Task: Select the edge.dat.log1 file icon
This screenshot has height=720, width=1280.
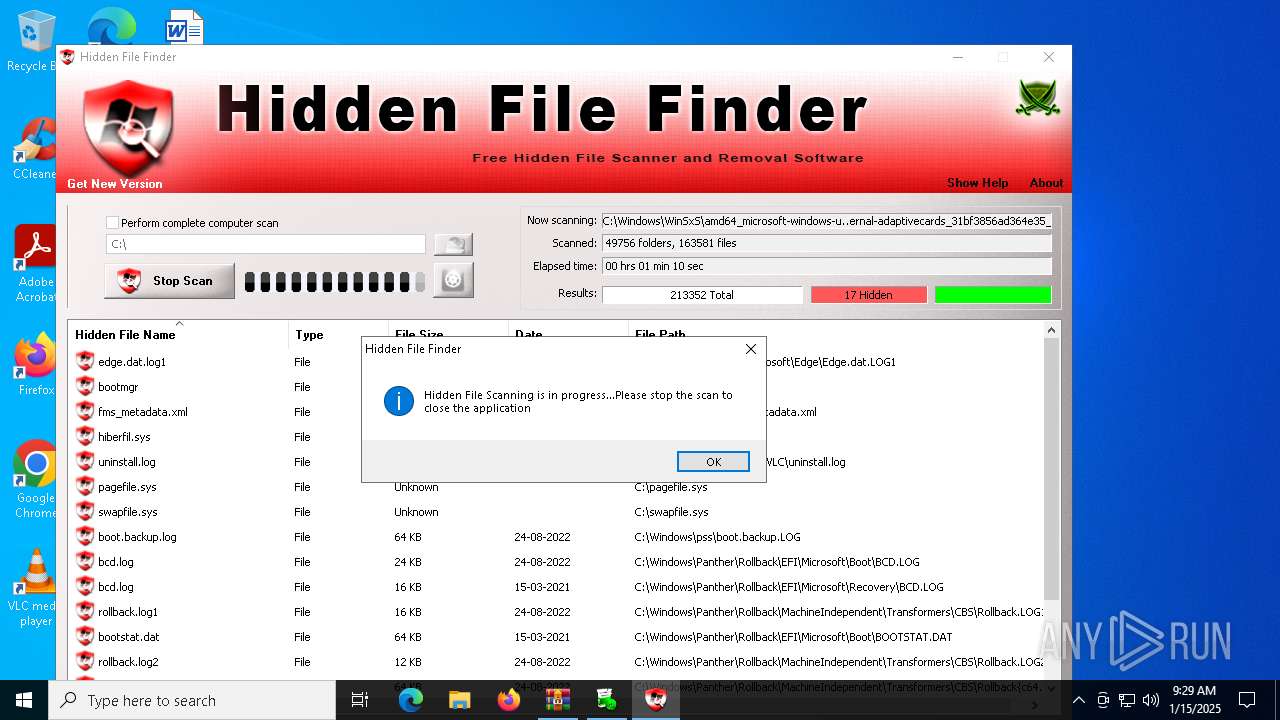Action: point(85,362)
